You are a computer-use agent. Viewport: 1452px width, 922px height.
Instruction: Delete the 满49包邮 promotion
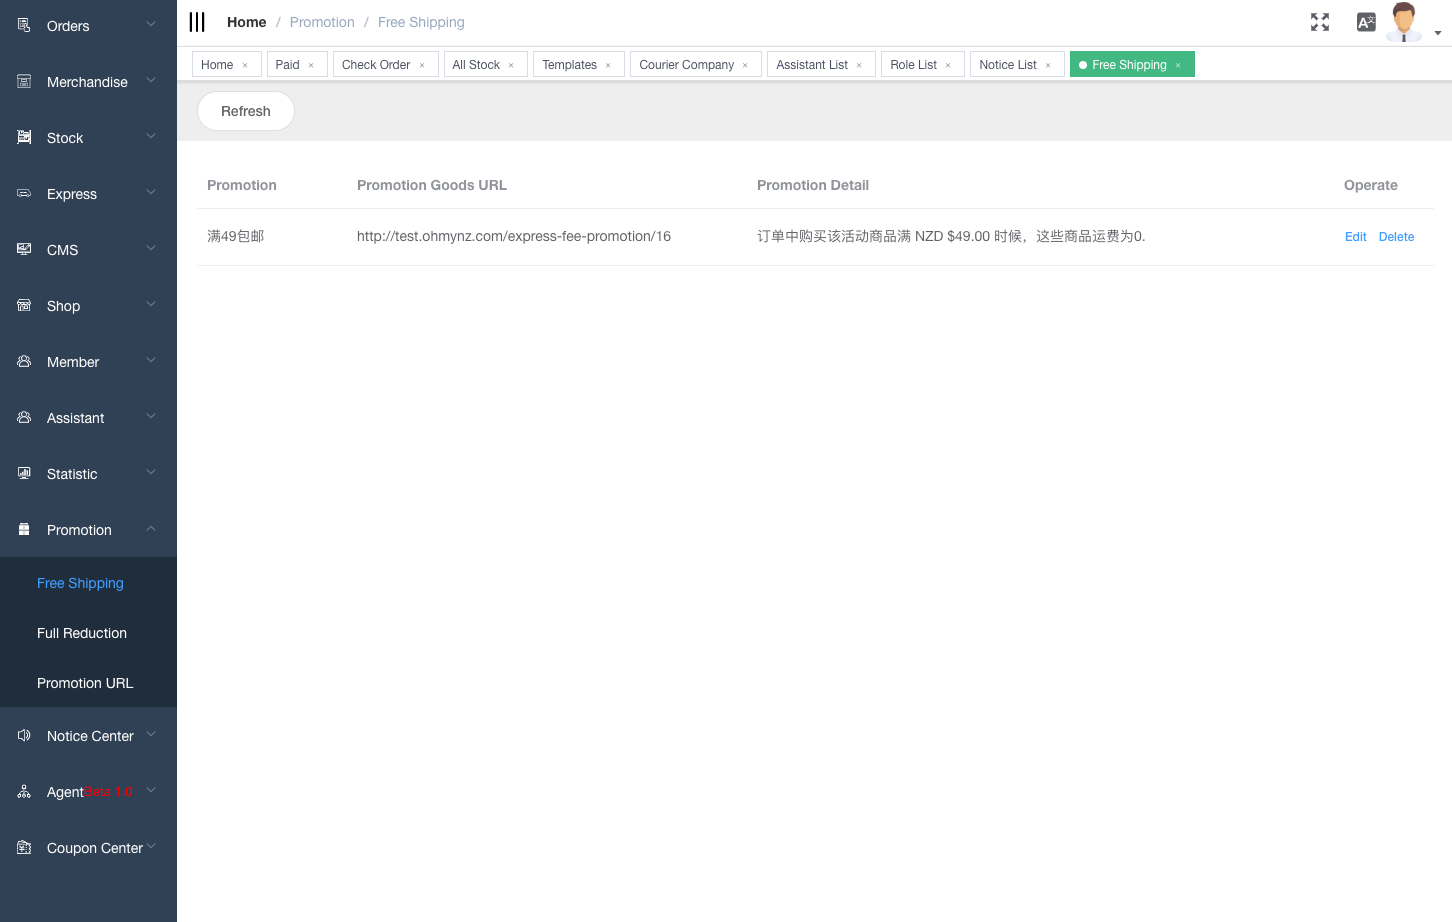tap(1396, 237)
